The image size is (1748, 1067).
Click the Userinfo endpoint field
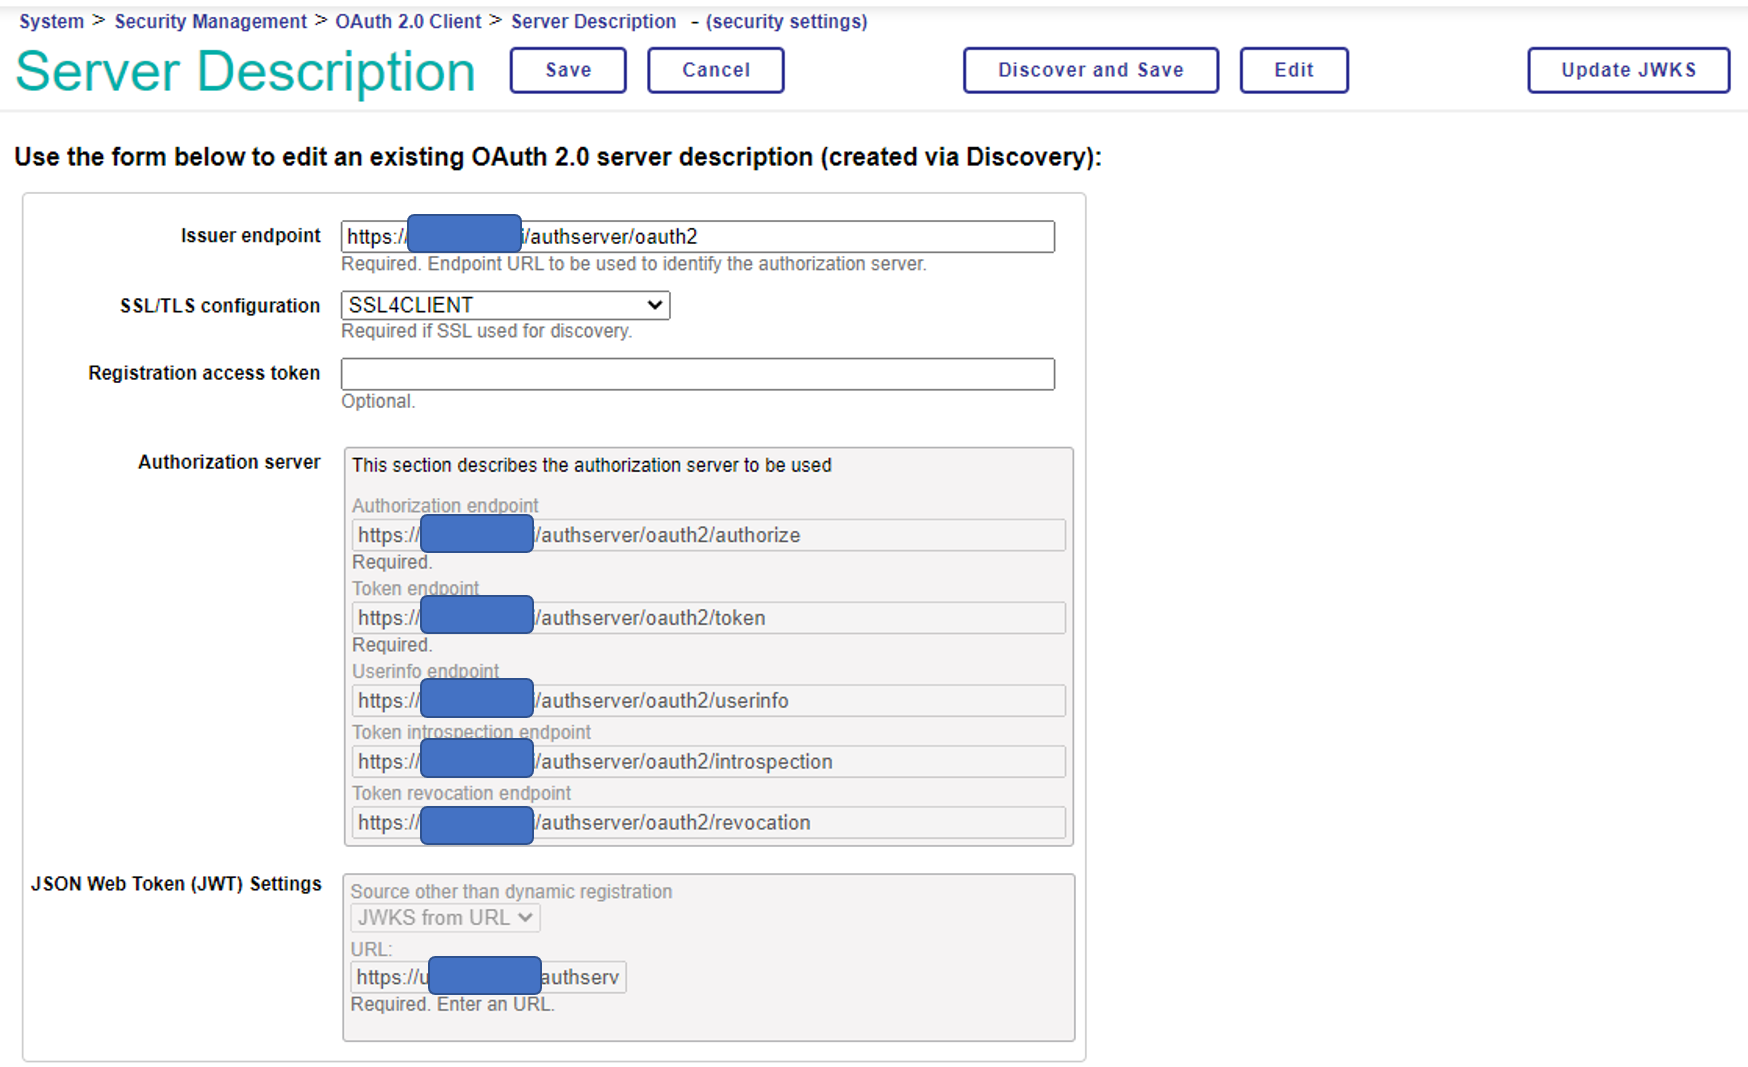coord(800,701)
